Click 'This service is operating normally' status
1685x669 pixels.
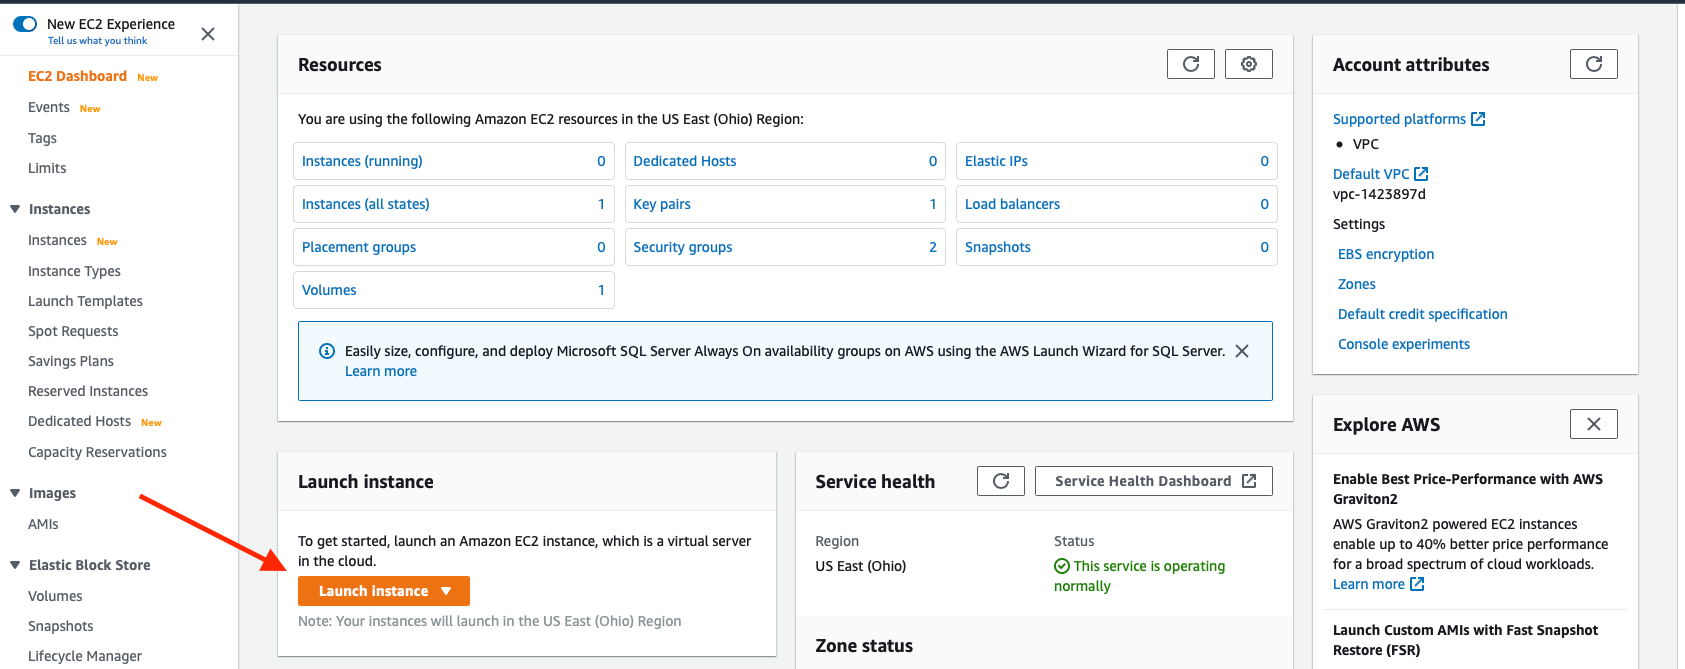(x=1140, y=576)
